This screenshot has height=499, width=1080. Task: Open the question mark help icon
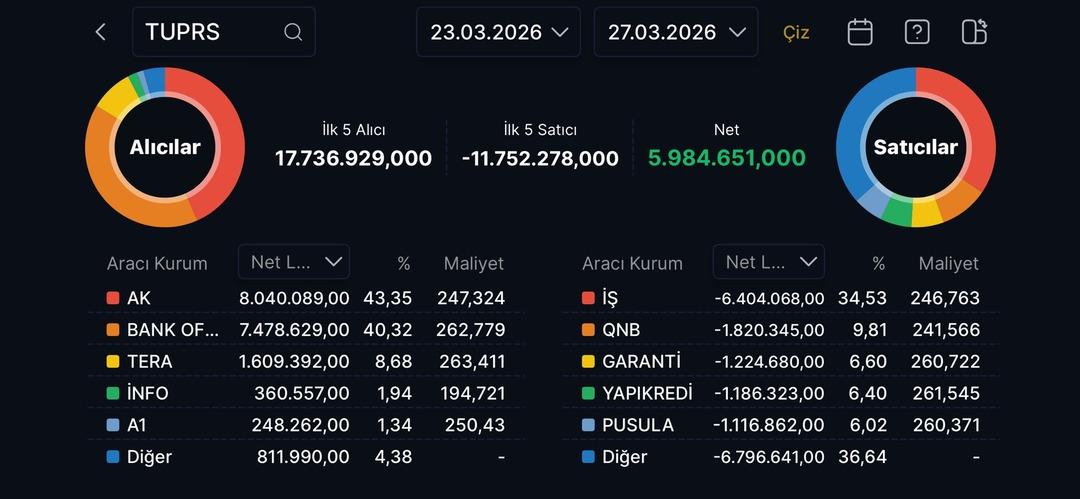click(x=917, y=32)
